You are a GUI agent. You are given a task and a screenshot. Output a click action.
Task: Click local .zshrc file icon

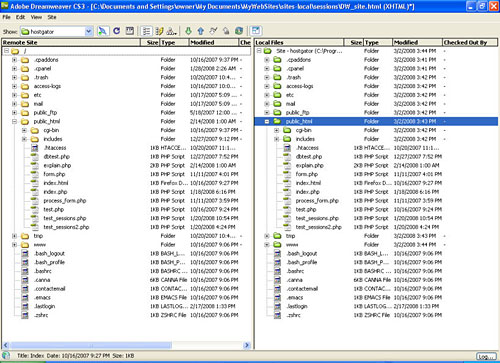click(x=277, y=315)
